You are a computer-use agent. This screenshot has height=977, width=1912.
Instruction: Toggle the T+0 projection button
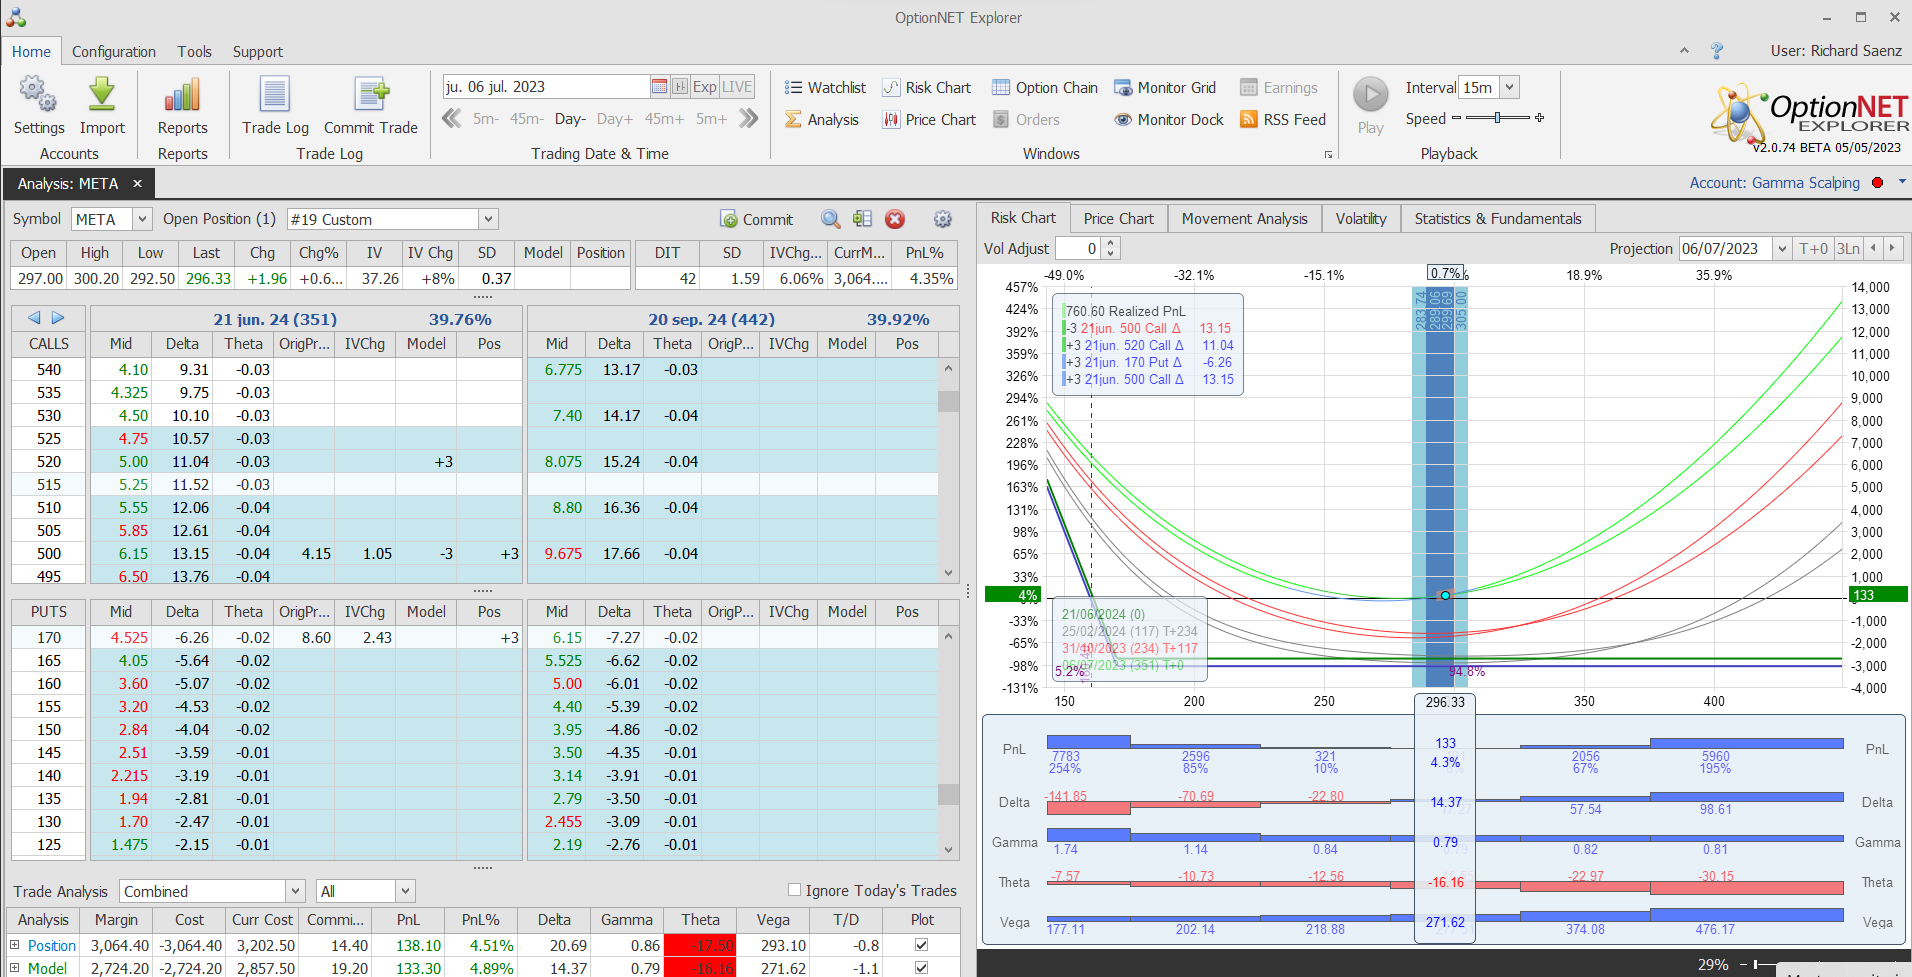coord(1813,249)
